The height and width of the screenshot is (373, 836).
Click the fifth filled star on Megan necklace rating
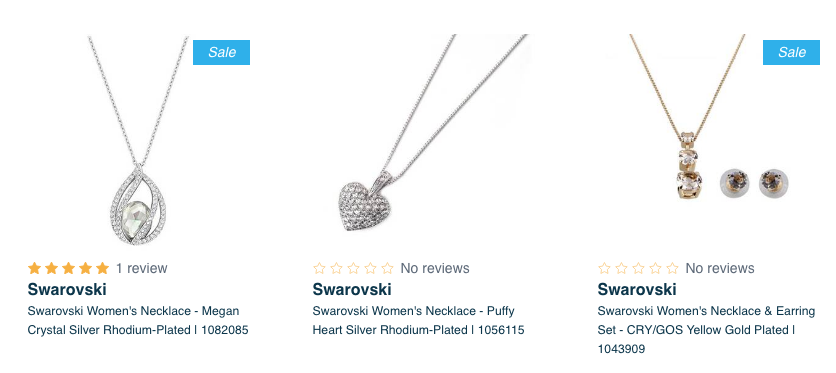pyautogui.click(x=102, y=268)
